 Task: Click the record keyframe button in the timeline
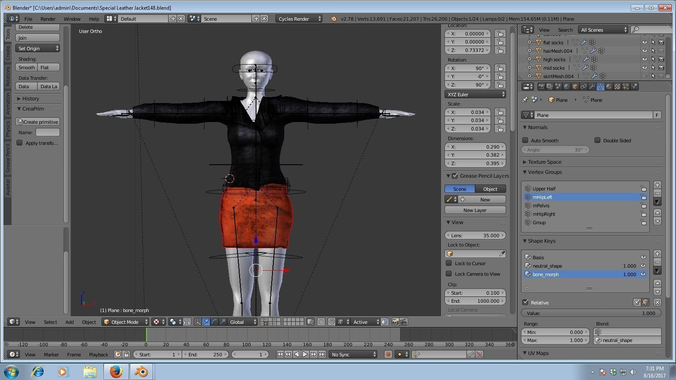[388, 354]
